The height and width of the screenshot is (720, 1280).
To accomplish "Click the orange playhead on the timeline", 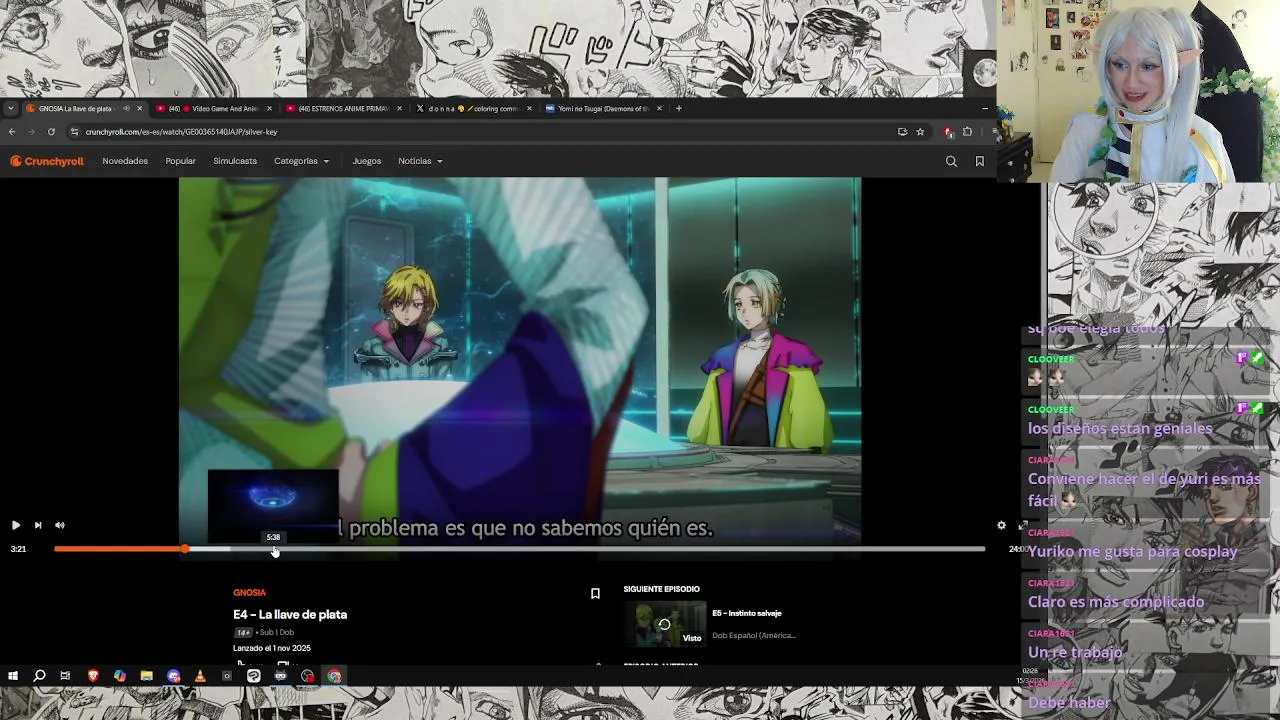I will pyautogui.click(x=186, y=549).
